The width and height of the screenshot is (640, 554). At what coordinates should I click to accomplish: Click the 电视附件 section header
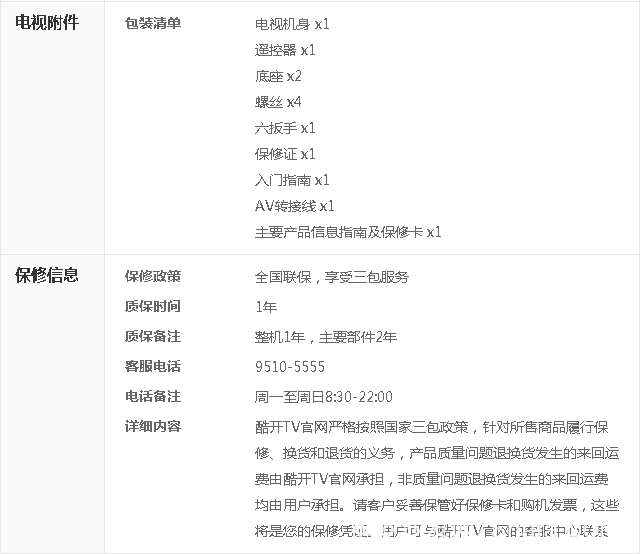click(x=46, y=22)
